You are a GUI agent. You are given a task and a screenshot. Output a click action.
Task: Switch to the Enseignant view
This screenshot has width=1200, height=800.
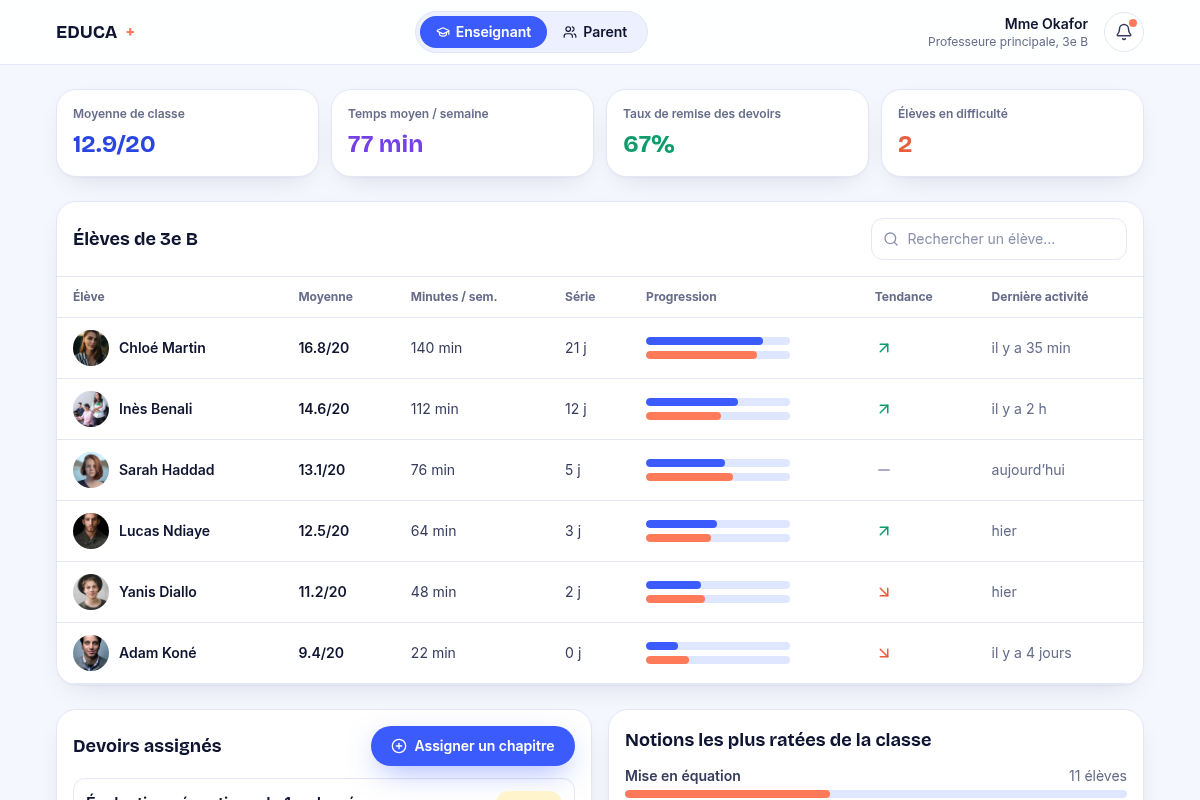click(483, 32)
